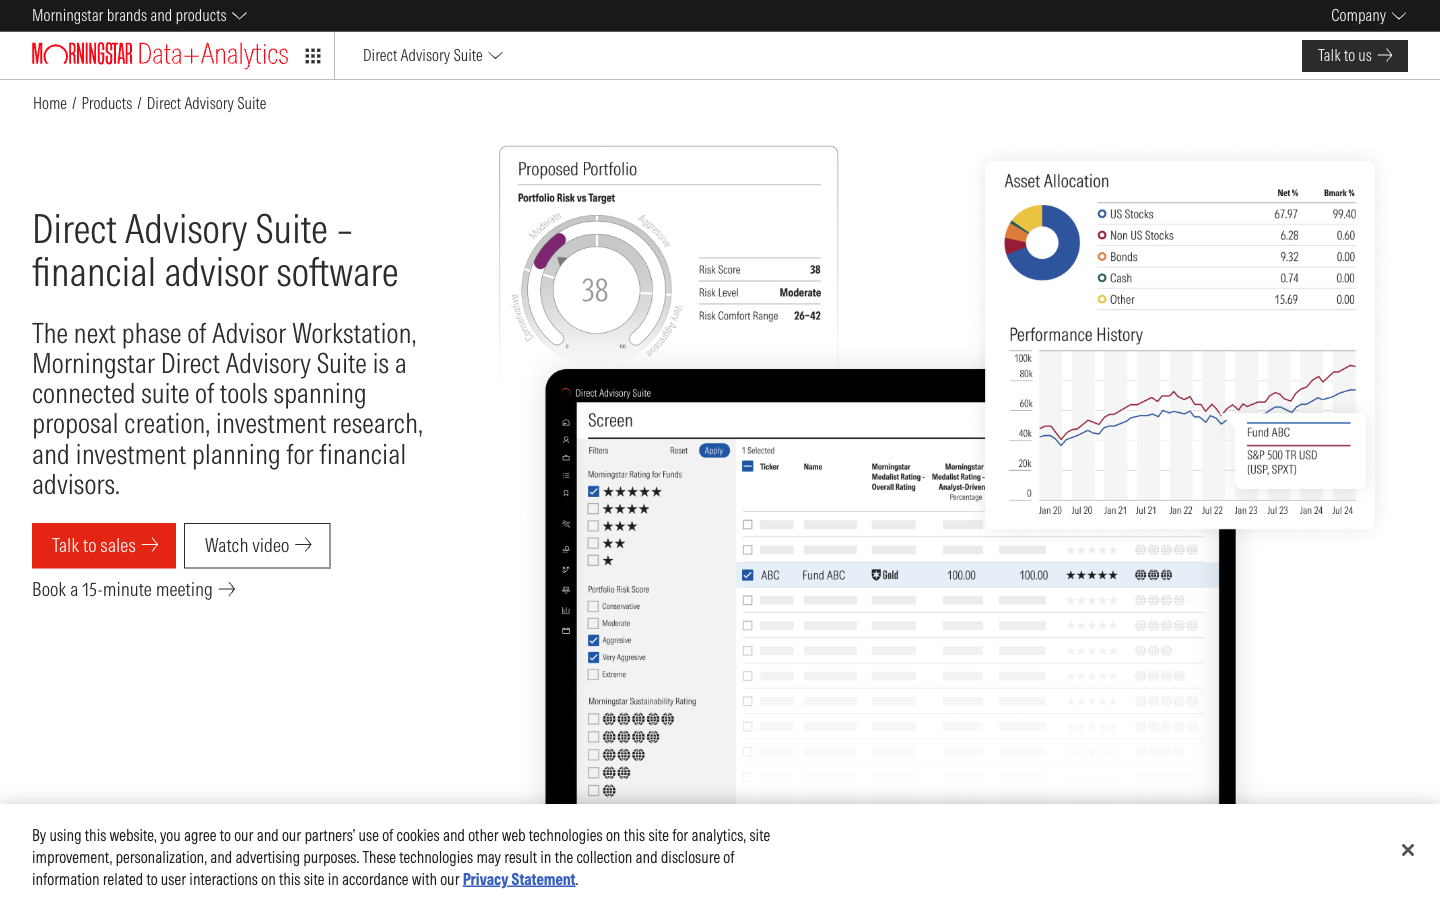
Task: Click the Other yellow legend marker
Action: (x=1102, y=300)
